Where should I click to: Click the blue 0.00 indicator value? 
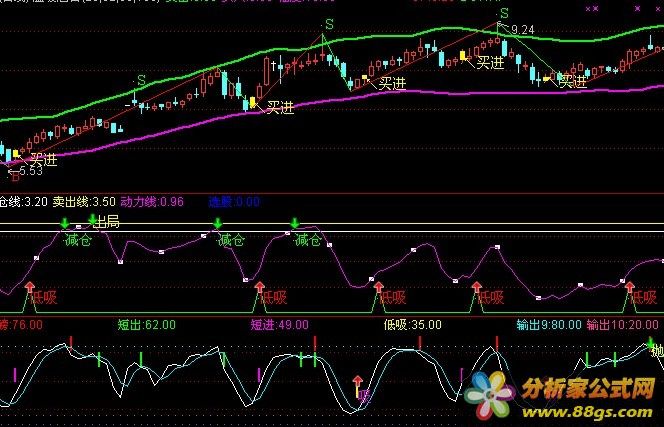tap(247, 202)
